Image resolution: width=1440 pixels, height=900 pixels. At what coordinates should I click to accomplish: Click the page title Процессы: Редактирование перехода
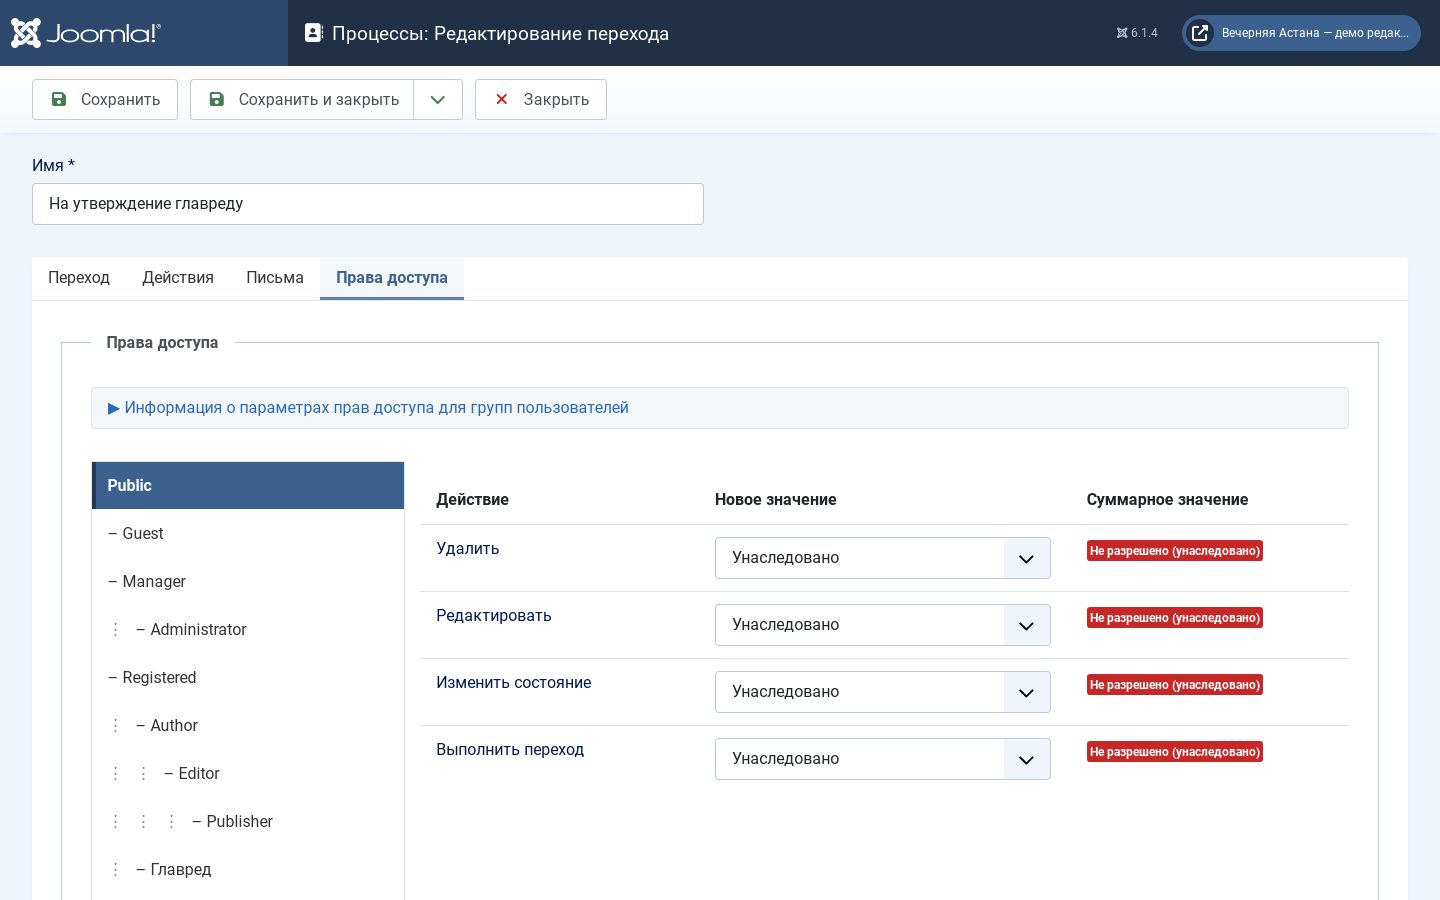tap(500, 34)
